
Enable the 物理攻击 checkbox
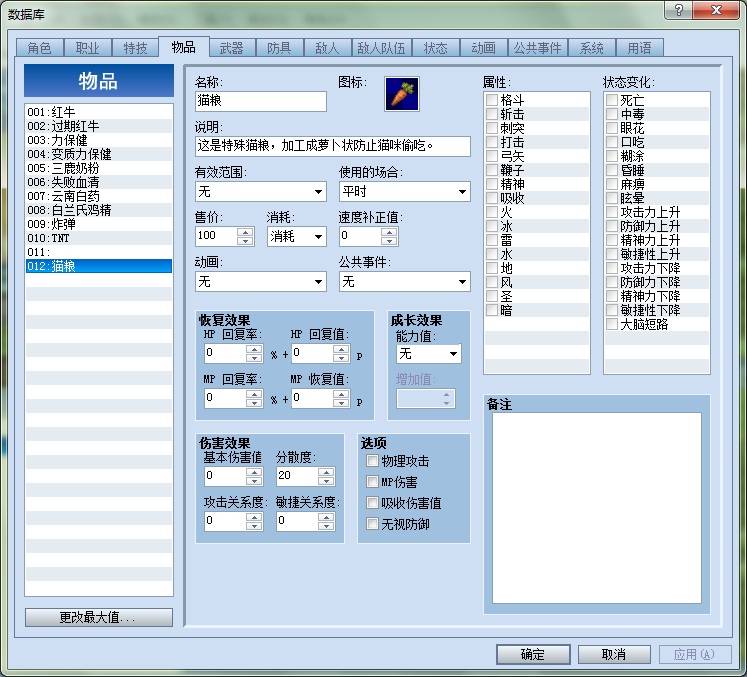pos(372,461)
